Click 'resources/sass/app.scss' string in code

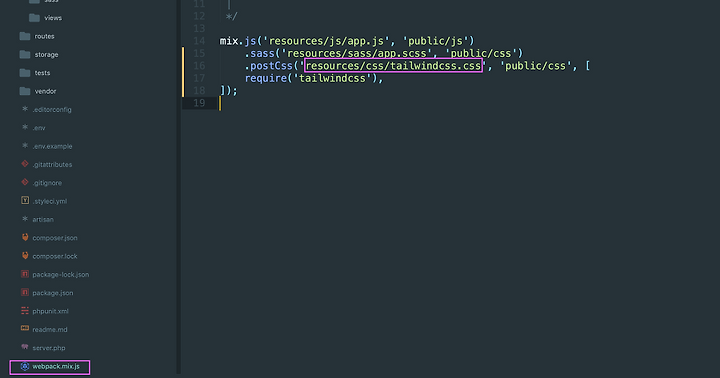[356, 53]
